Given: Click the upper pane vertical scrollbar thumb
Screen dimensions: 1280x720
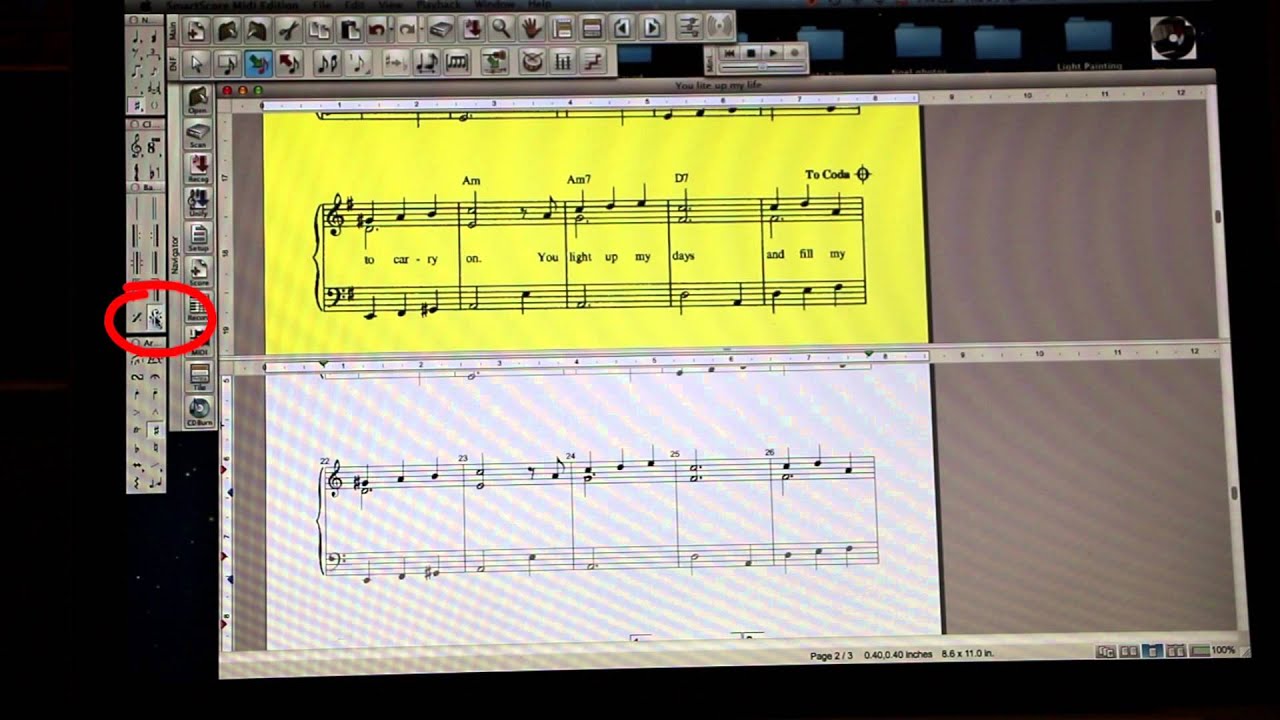Looking at the screenshot, I should click(x=1218, y=217).
